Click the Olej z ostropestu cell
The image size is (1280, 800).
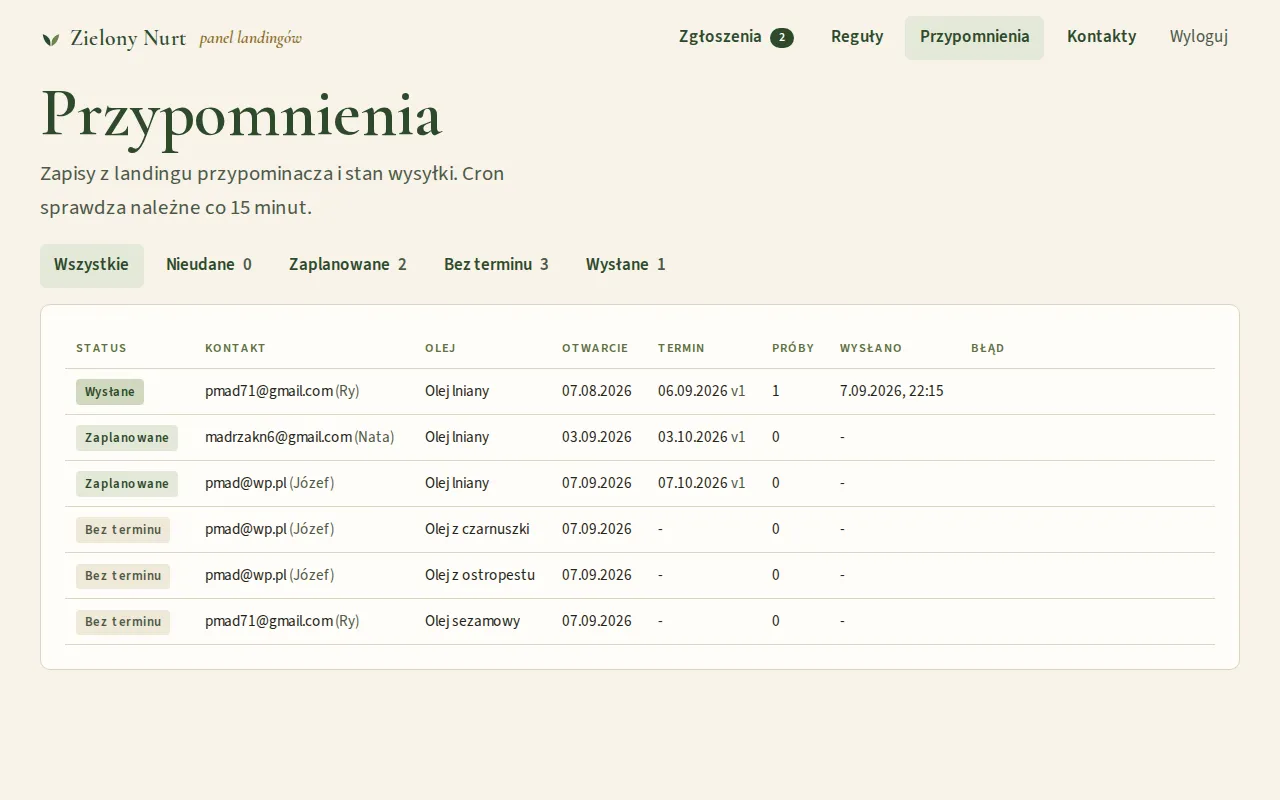[x=480, y=575]
